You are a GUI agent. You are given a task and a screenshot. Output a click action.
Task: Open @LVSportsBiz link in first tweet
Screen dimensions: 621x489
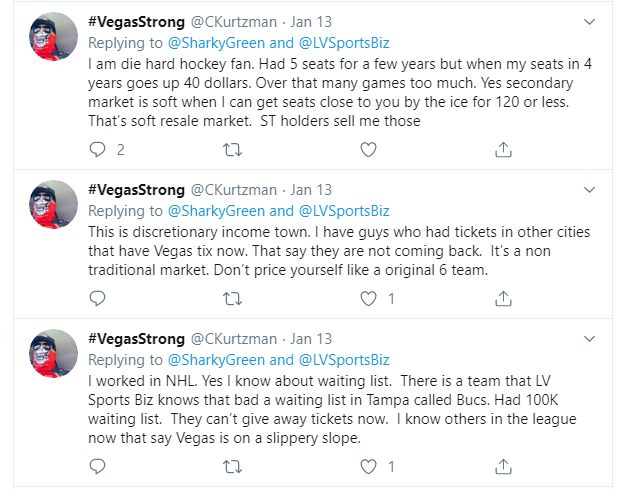(x=344, y=43)
